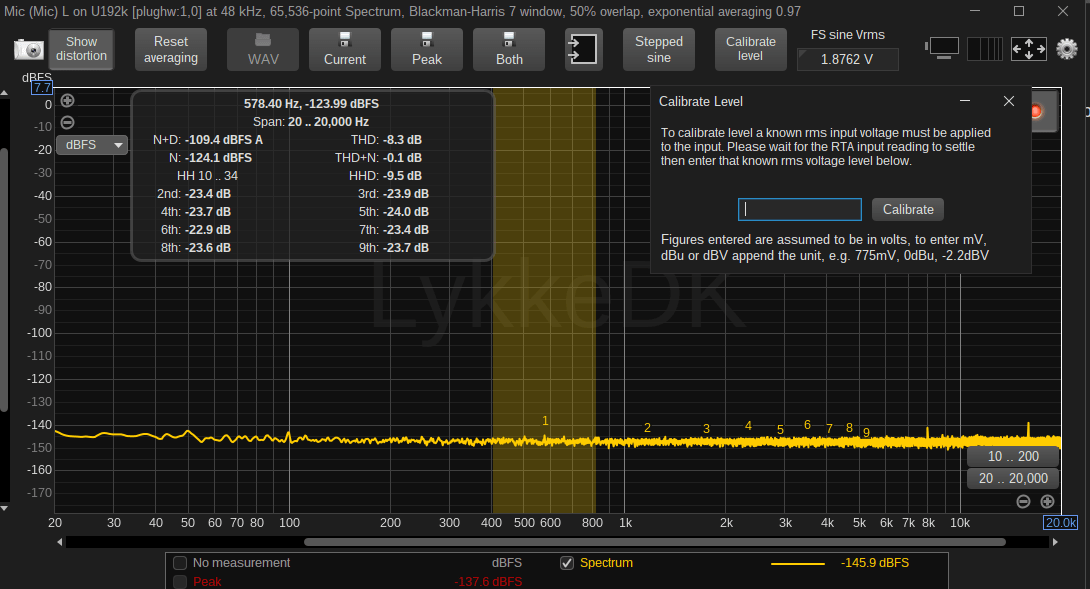The image size is (1090, 589).
Task: Click horizontal scrollbar right arrow
Action: click(1055, 542)
